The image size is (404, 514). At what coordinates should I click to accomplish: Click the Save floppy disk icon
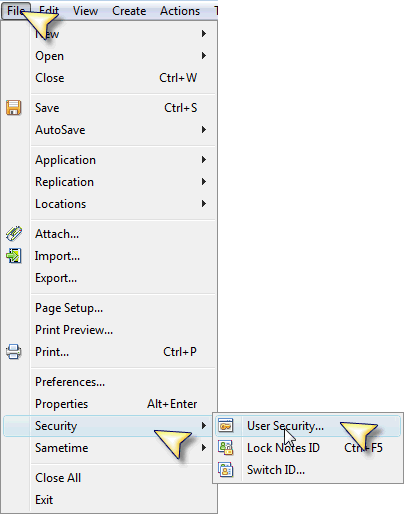coord(14,108)
